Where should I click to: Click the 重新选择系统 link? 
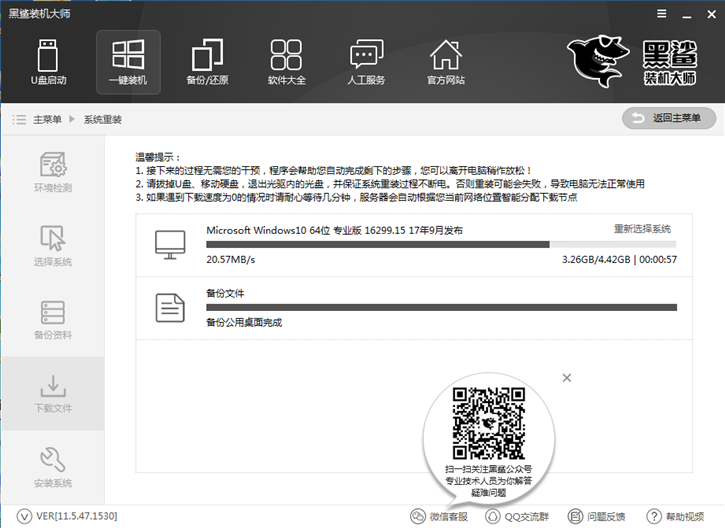(642, 229)
